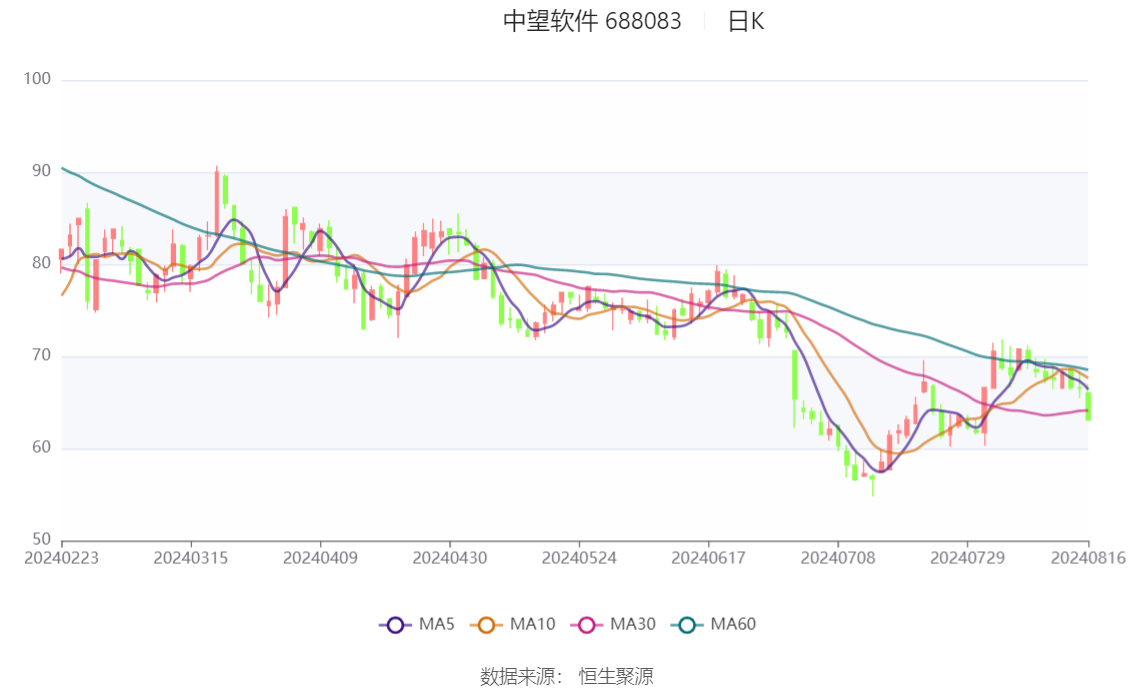Viewport: 1134px width, 689px height.
Task: Click the 日K label
Action: 746,21
